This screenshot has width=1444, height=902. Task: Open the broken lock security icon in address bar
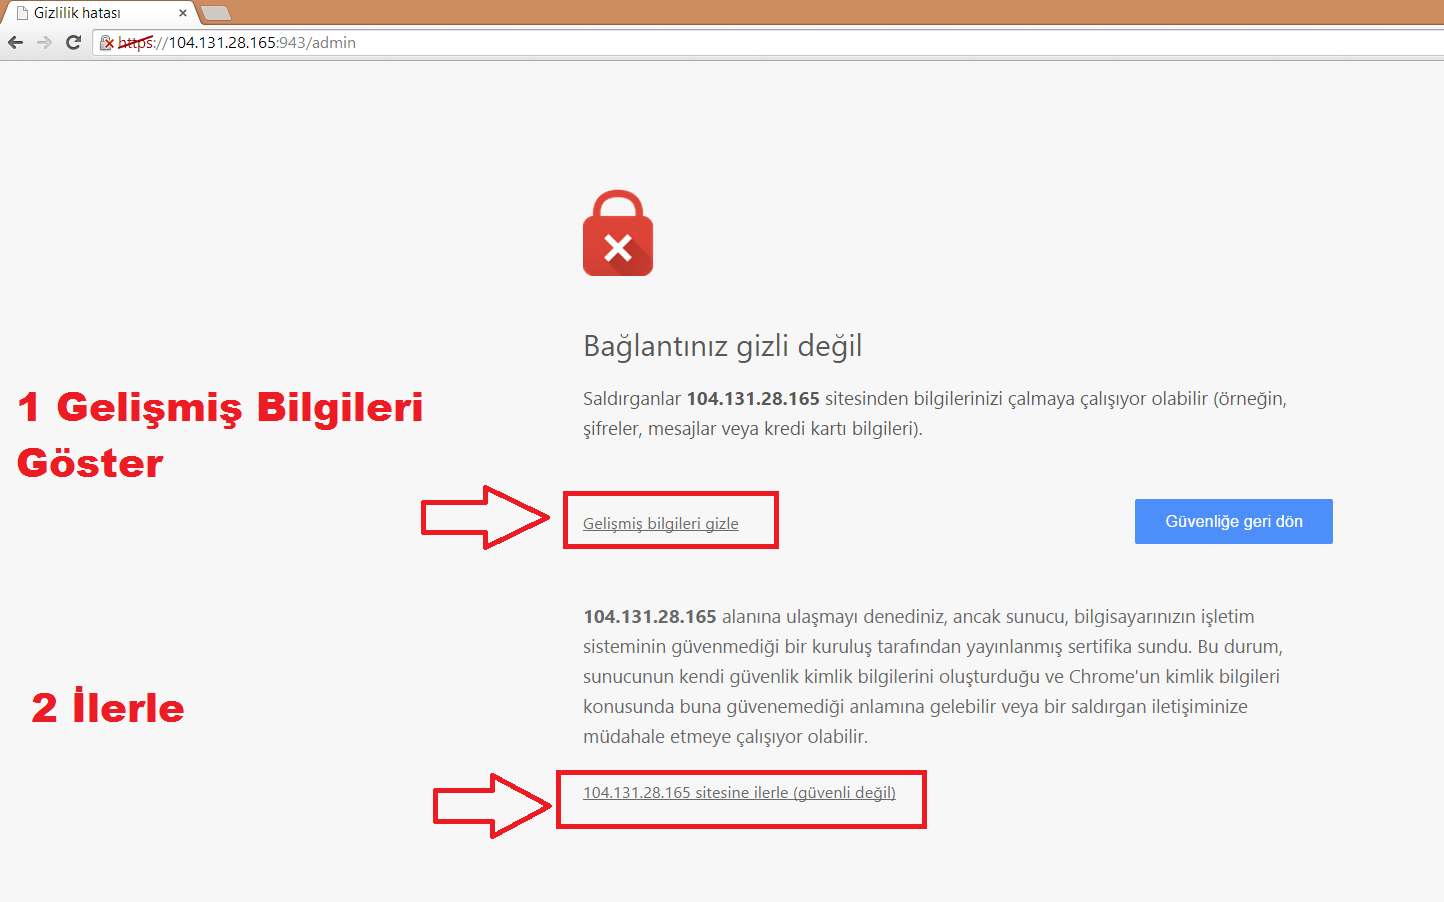[x=107, y=43]
